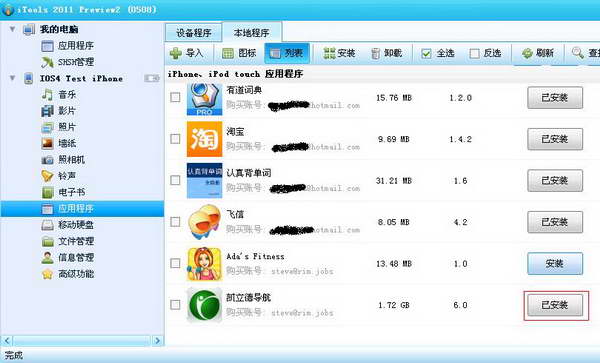
Task: Click 已安装 button for 有道词典
Action: (x=555, y=98)
